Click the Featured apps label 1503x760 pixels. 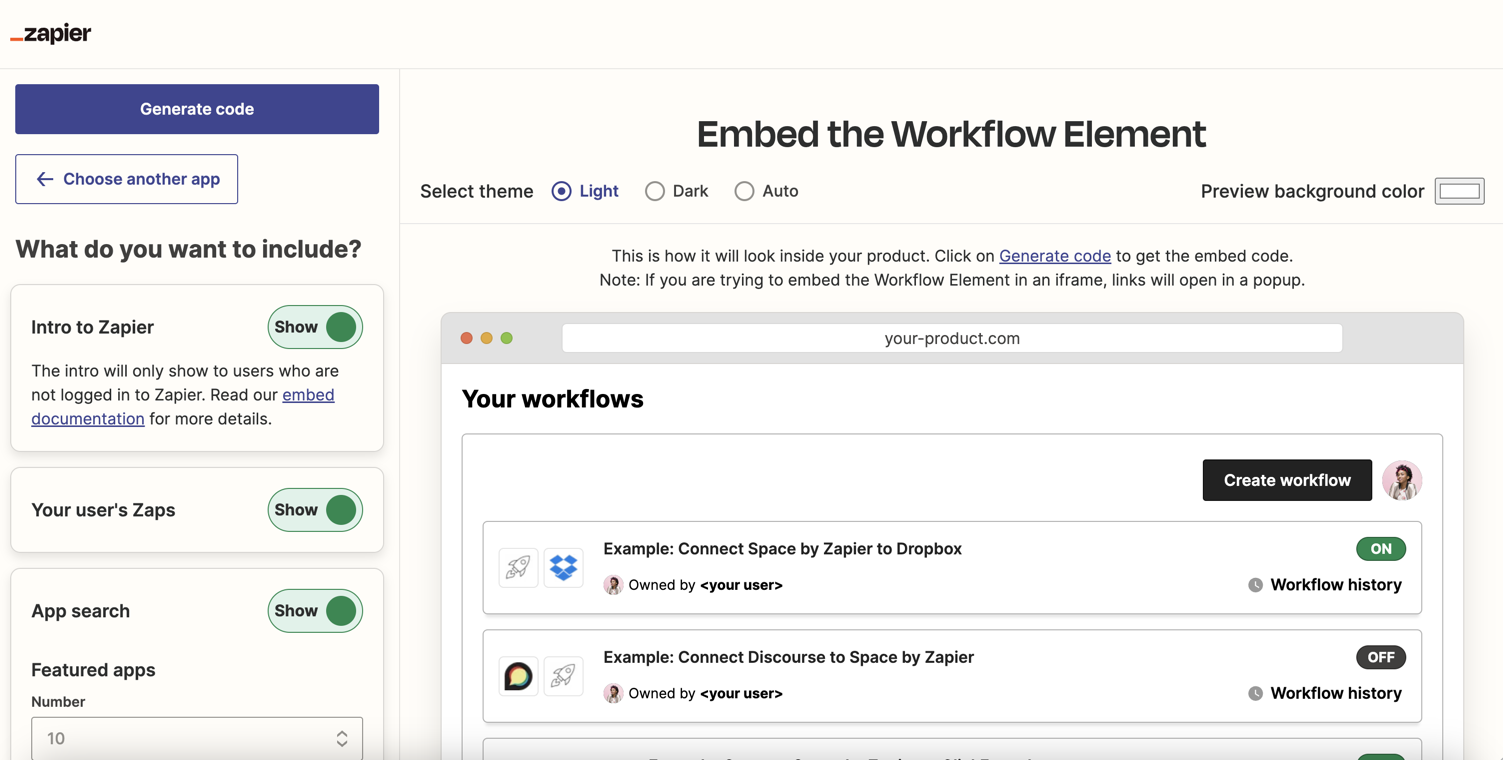(93, 670)
